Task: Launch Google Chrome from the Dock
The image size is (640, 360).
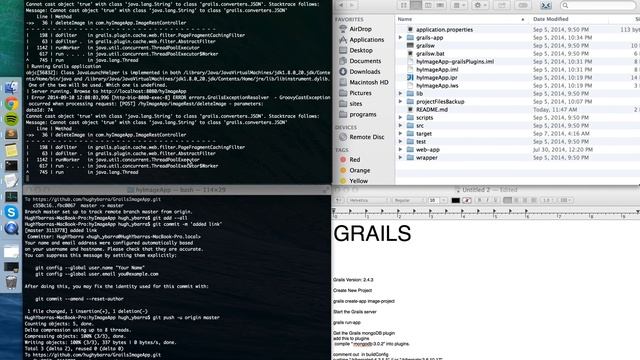Action: [11, 104]
